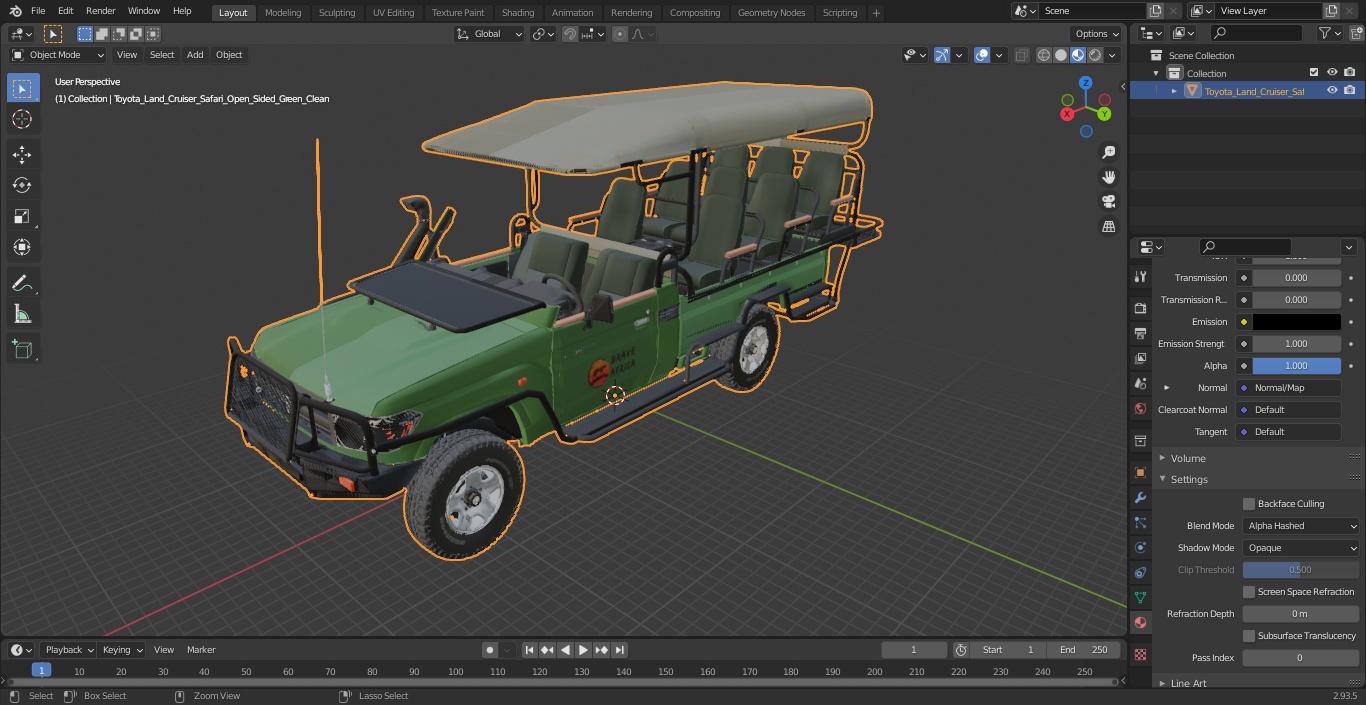Image resolution: width=1366 pixels, height=705 pixels.
Task: Switch to Shading workspace tab
Action: pos(517,13)
